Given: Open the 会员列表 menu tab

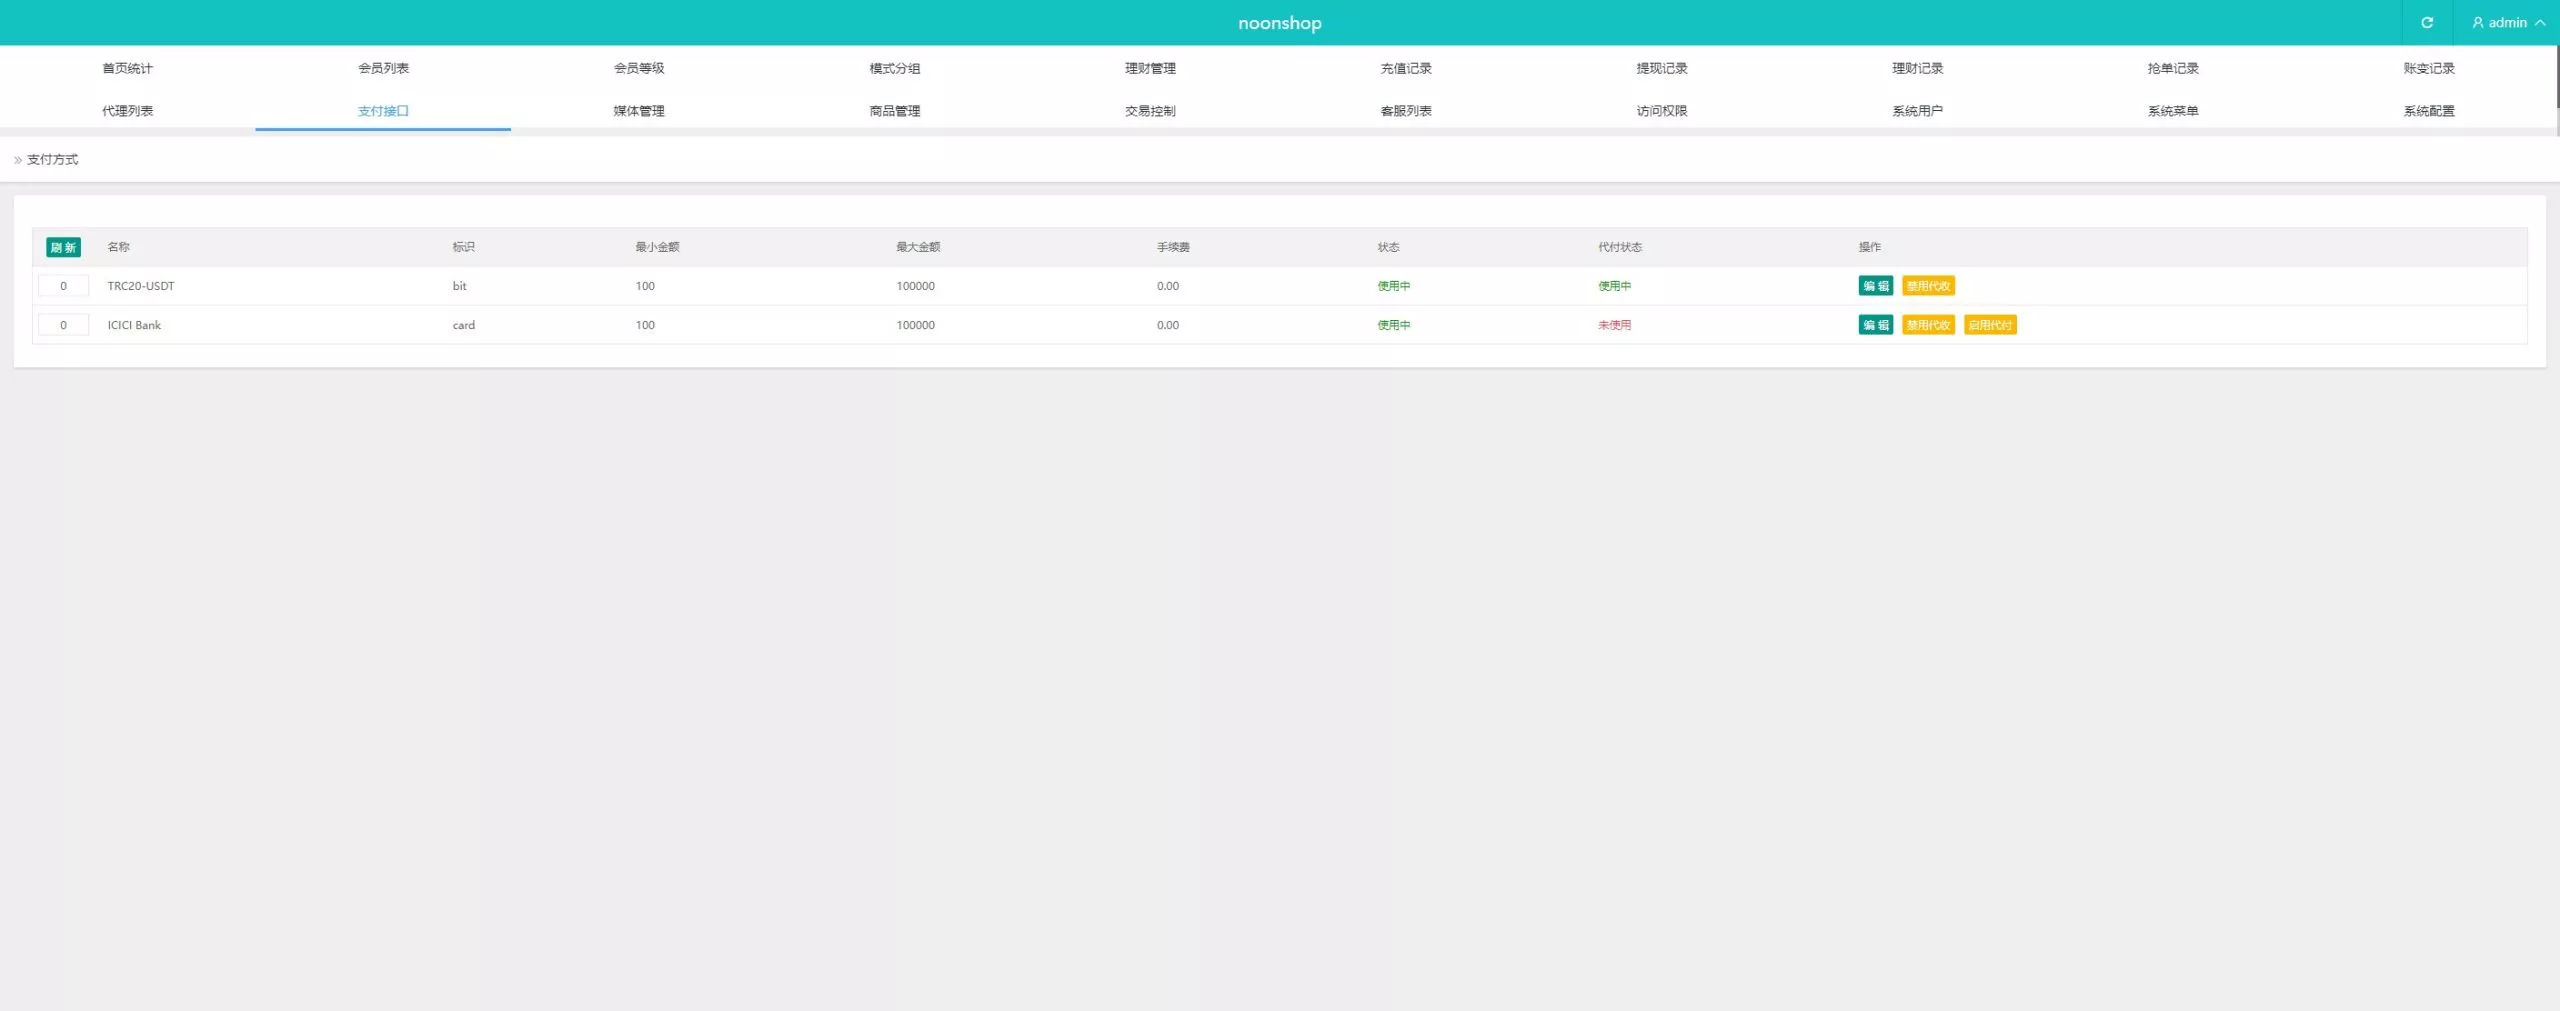Looking at the screenshot, I should (x=383, y=68).
